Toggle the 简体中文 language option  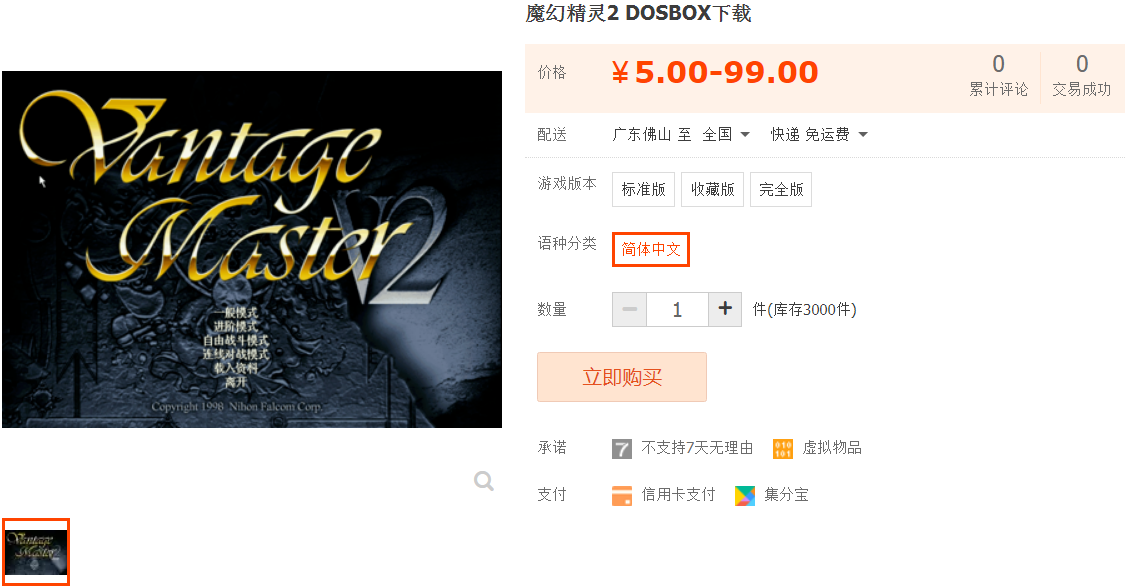[x=651, y=249]
